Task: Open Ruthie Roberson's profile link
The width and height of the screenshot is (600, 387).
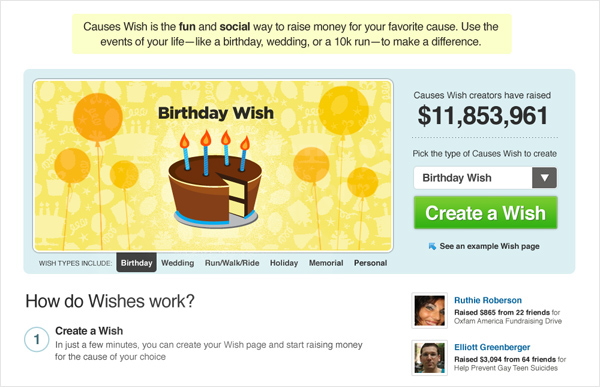Action: click(488, 300)
